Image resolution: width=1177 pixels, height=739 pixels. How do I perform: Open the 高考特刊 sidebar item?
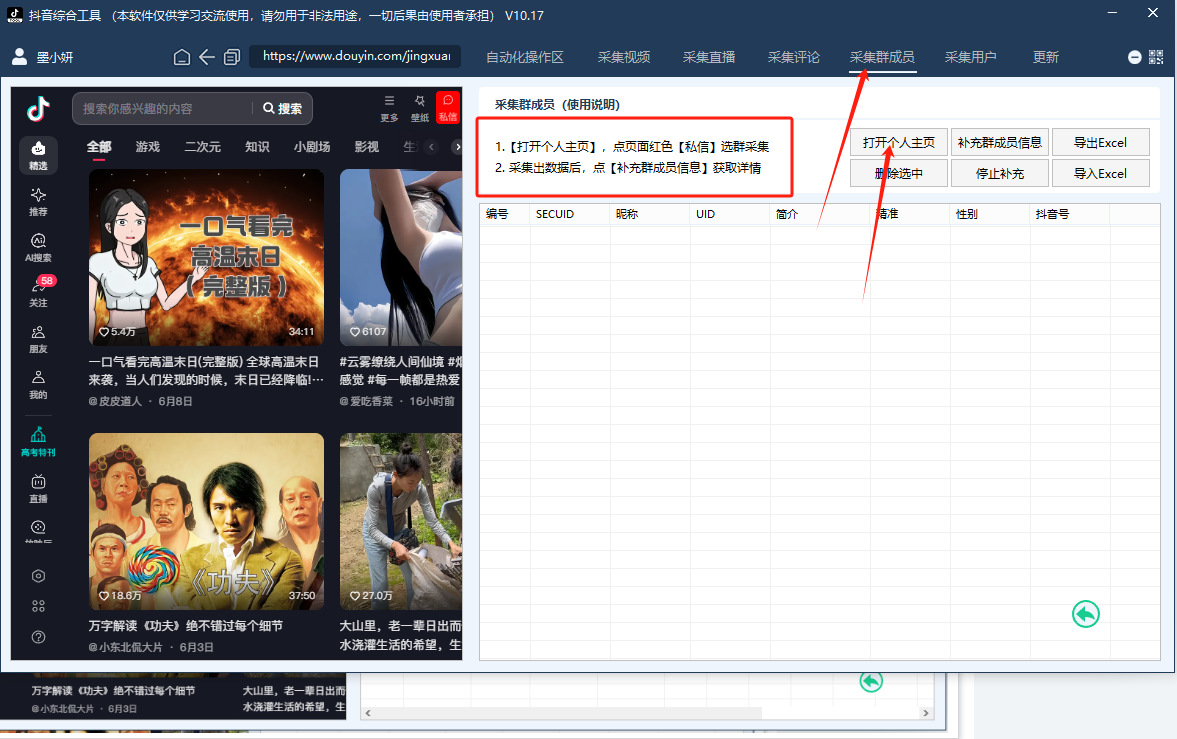tap(38, 442)
